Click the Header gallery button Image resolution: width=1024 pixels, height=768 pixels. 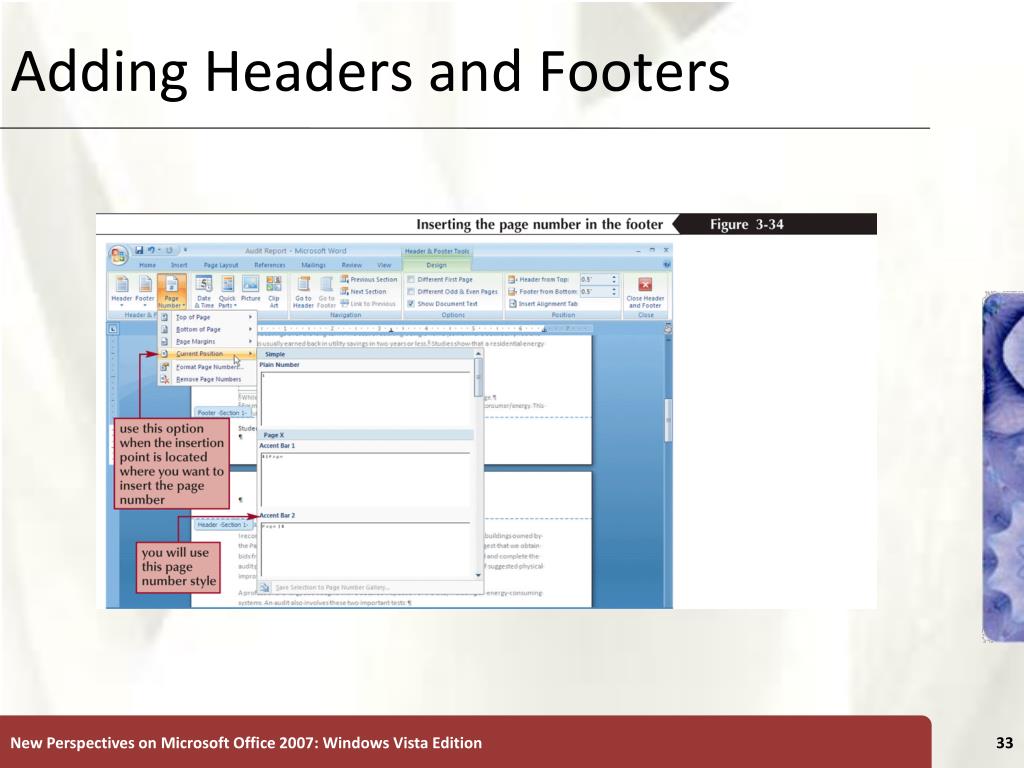(x=121, y=291)
